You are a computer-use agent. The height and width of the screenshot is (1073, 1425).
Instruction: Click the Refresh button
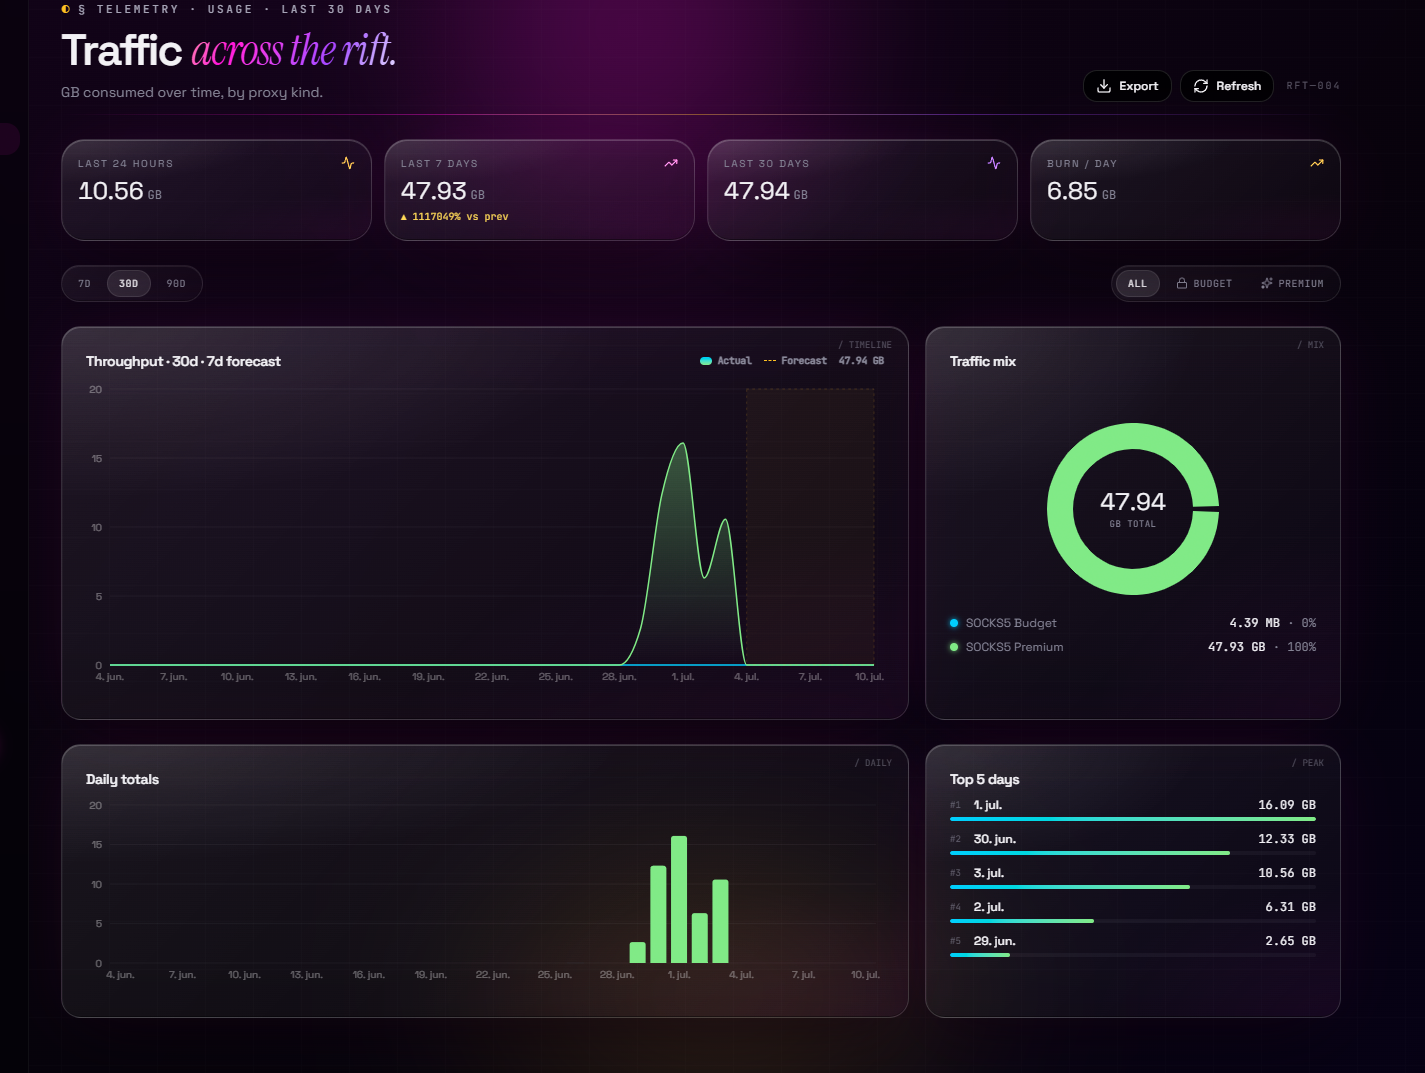pos(1227,86)
